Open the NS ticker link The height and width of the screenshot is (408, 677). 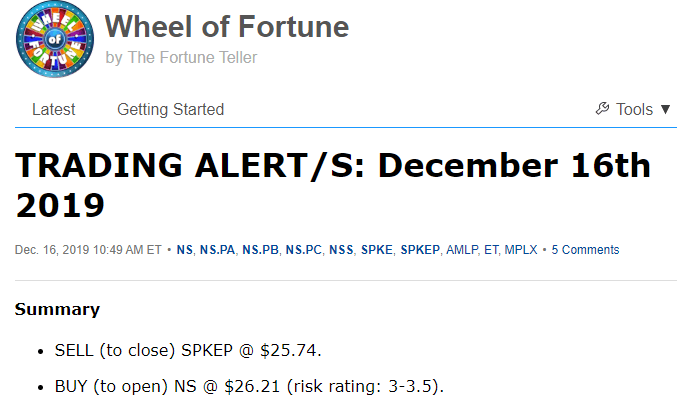pos(185,250)
